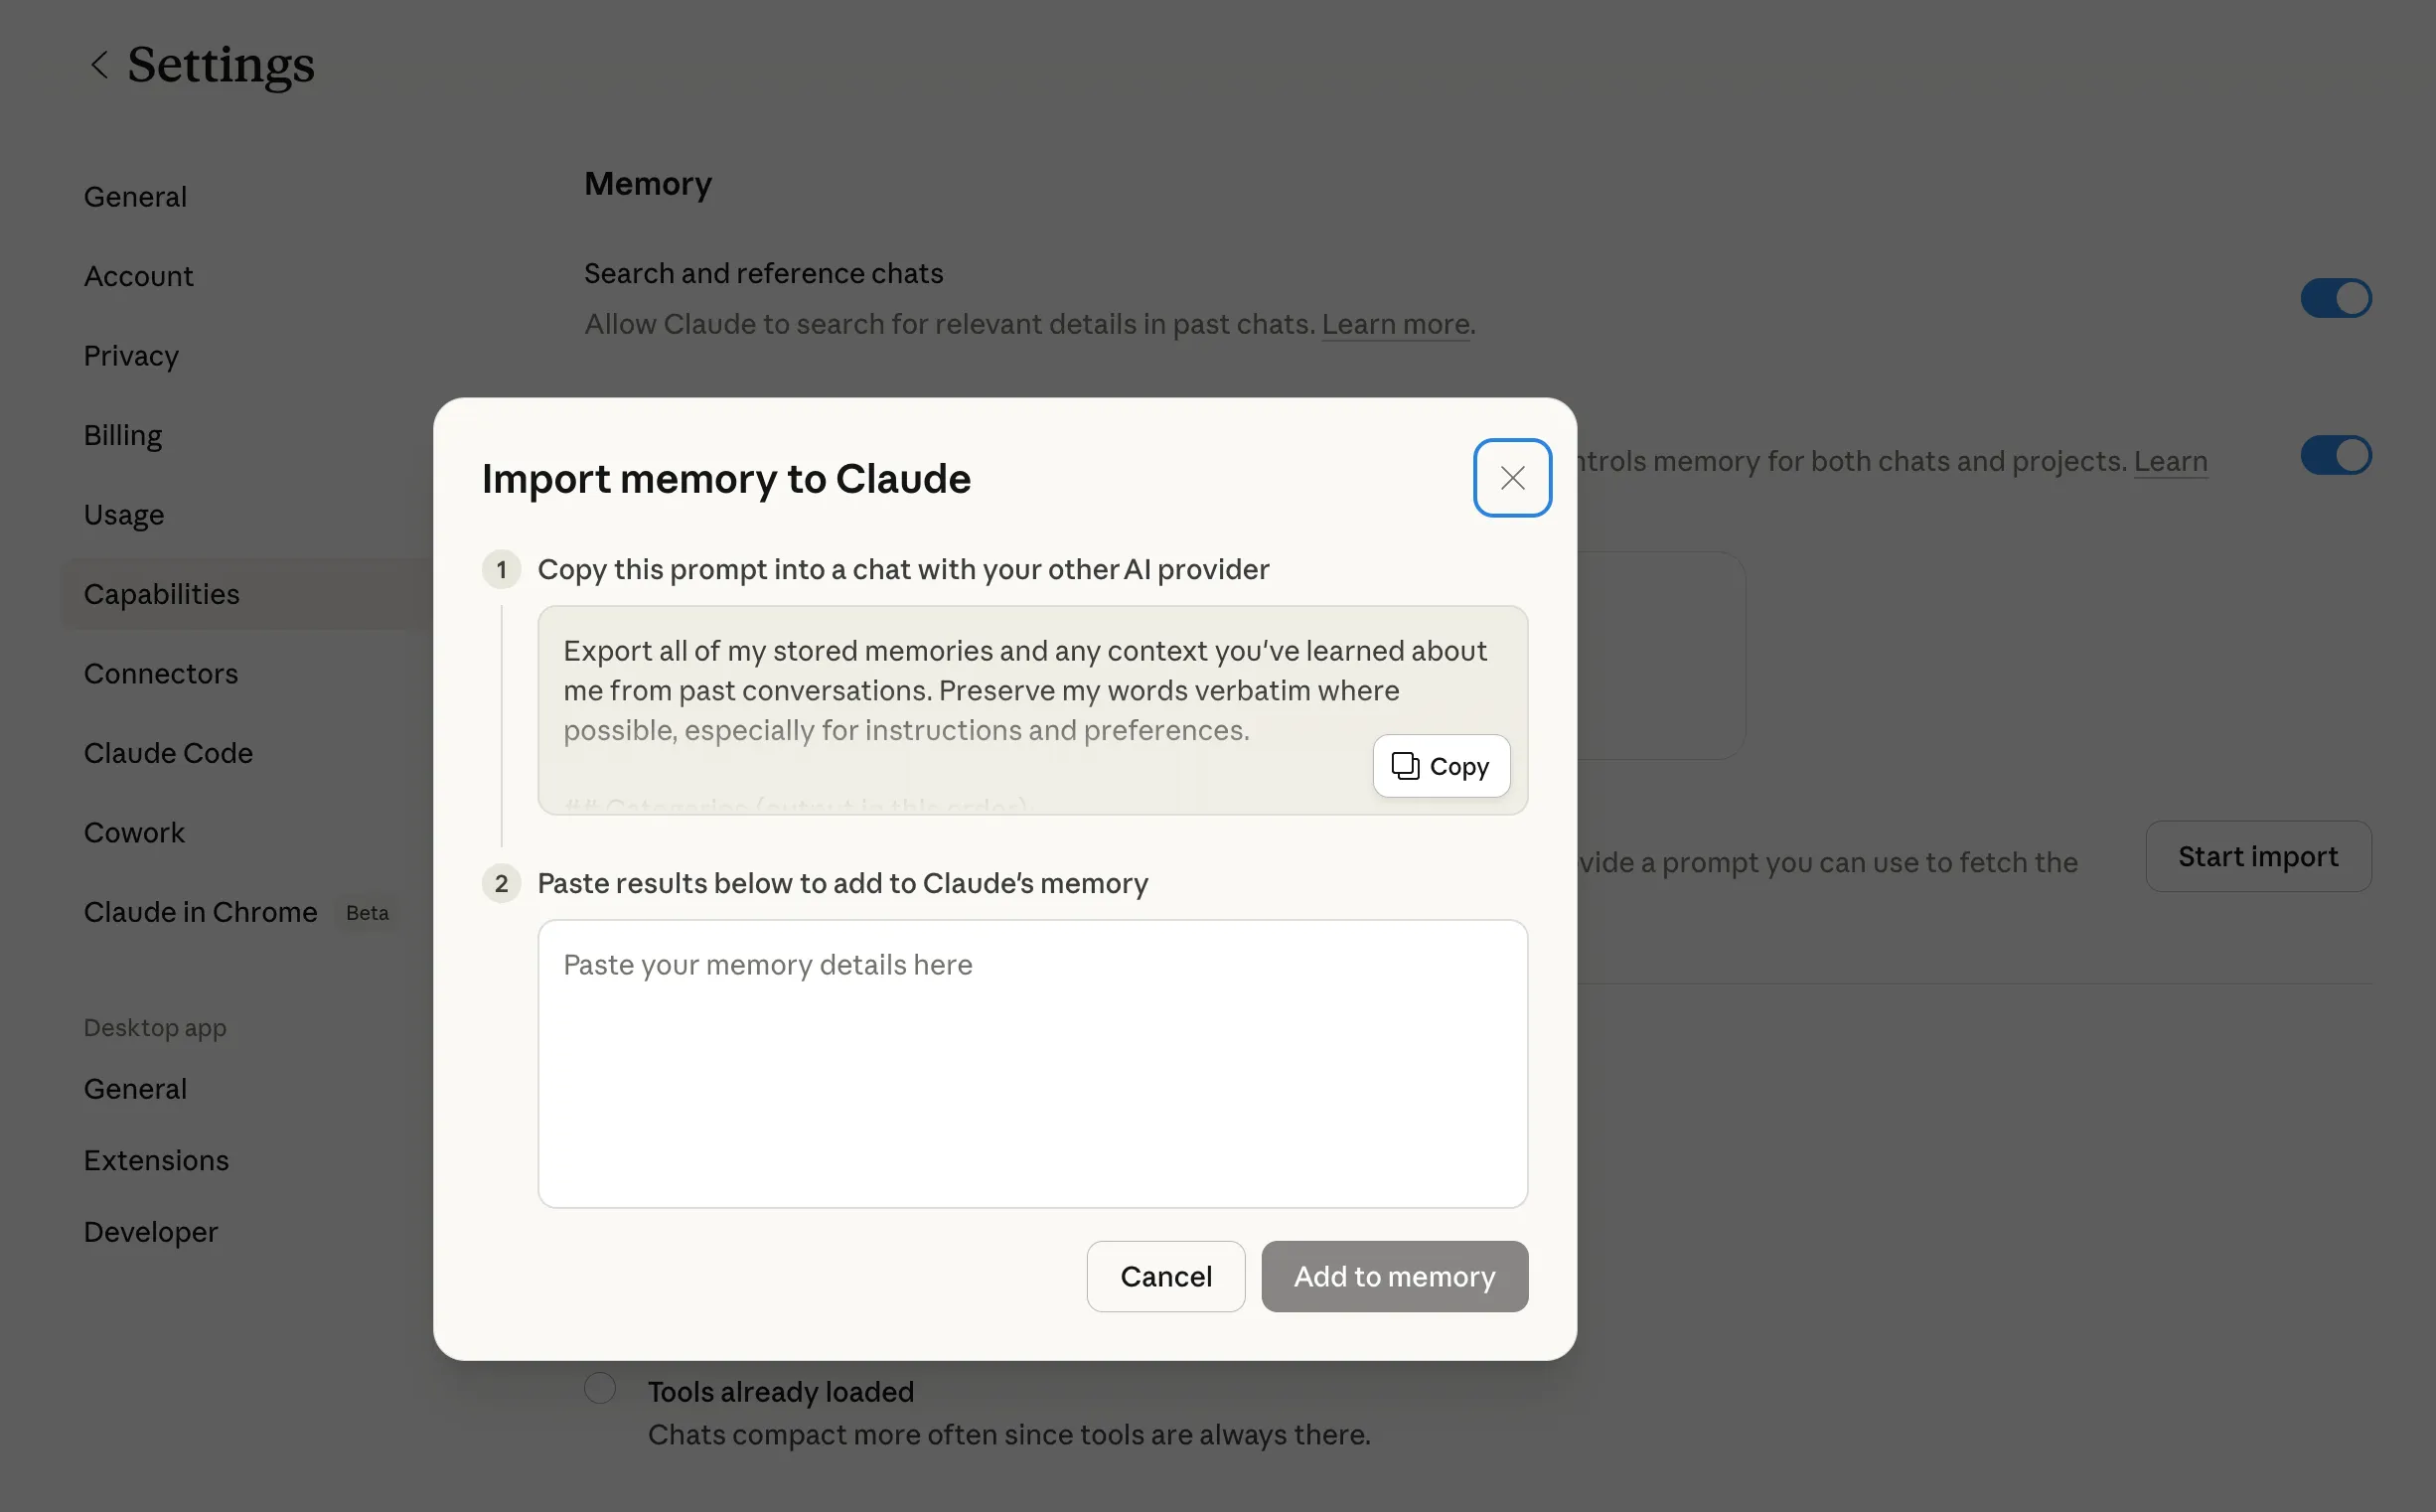This screenshot has height=1512, width=2436.
Task: Open the Claude Code settings section
Action: [x=168, y=753]
